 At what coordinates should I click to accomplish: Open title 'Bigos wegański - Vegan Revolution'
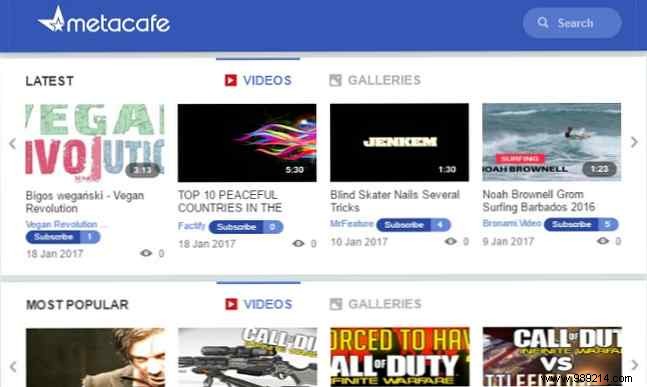tap(85, 202)
